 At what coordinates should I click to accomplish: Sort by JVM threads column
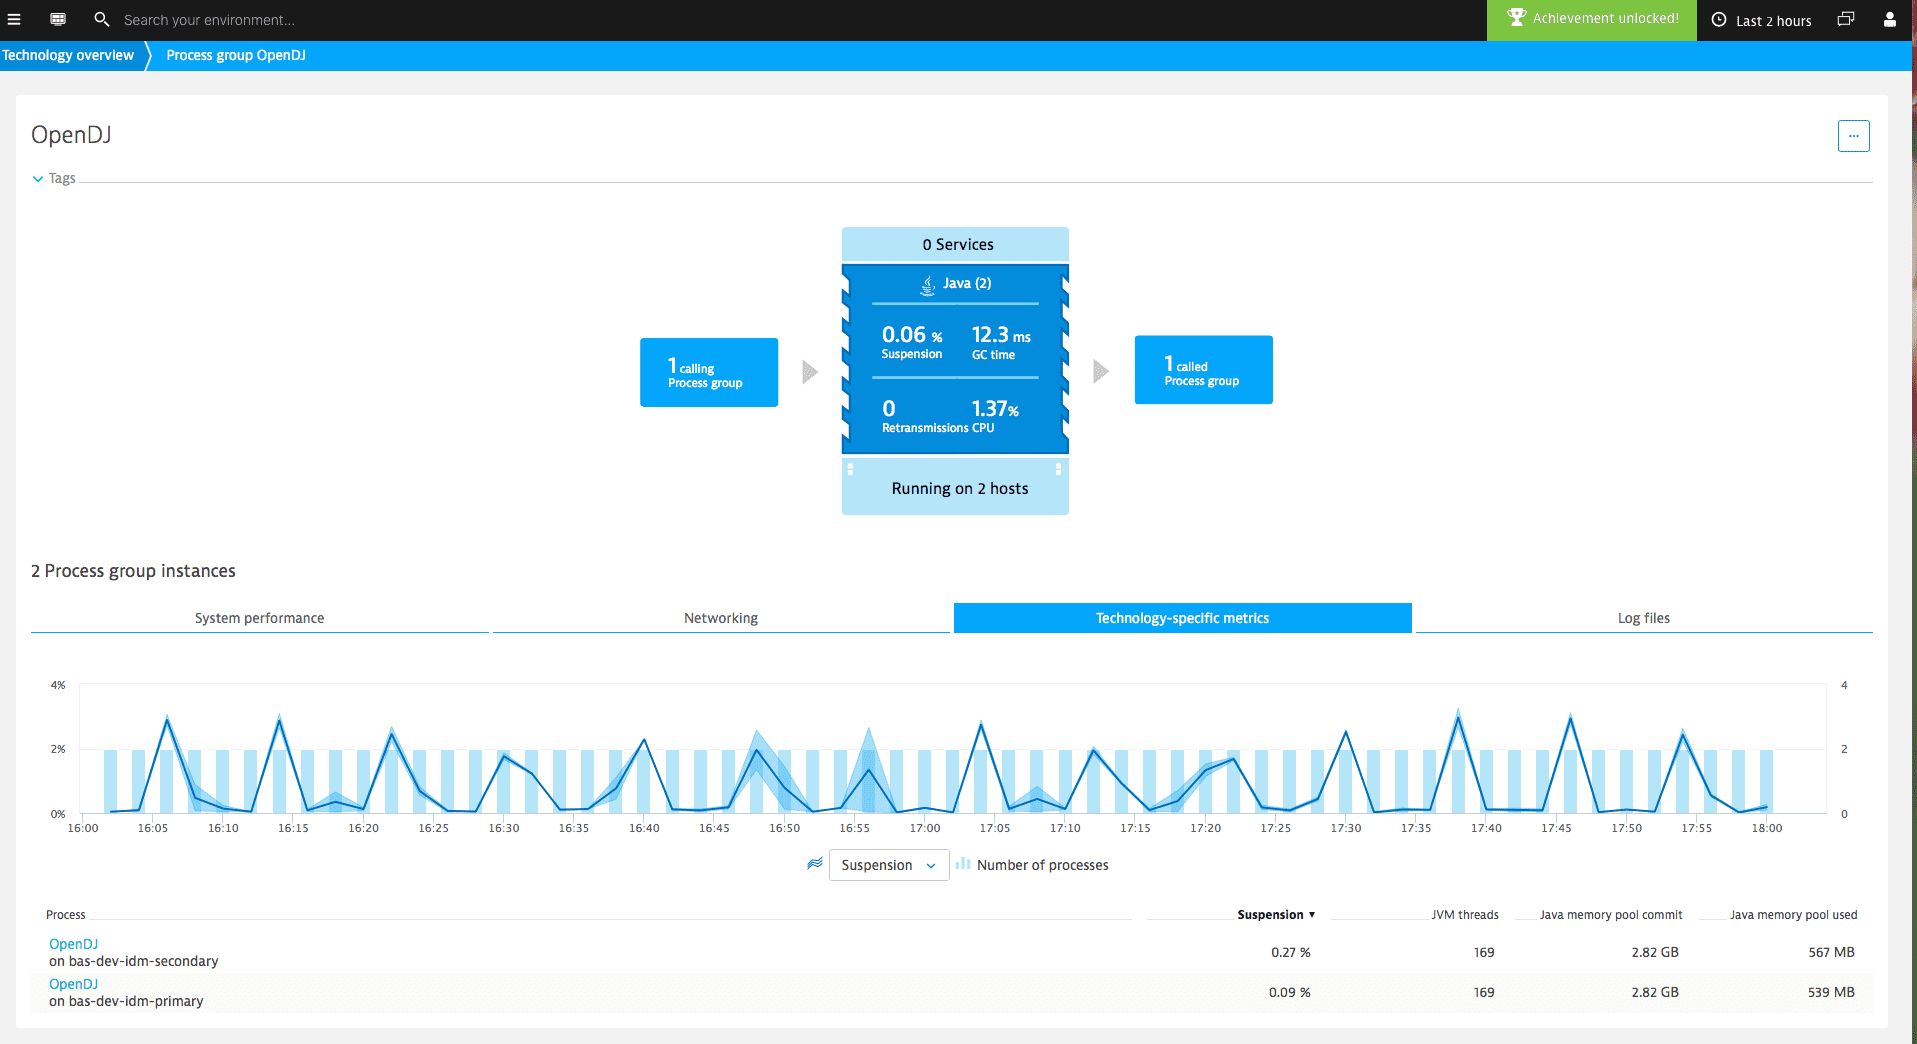[1464, 915]
